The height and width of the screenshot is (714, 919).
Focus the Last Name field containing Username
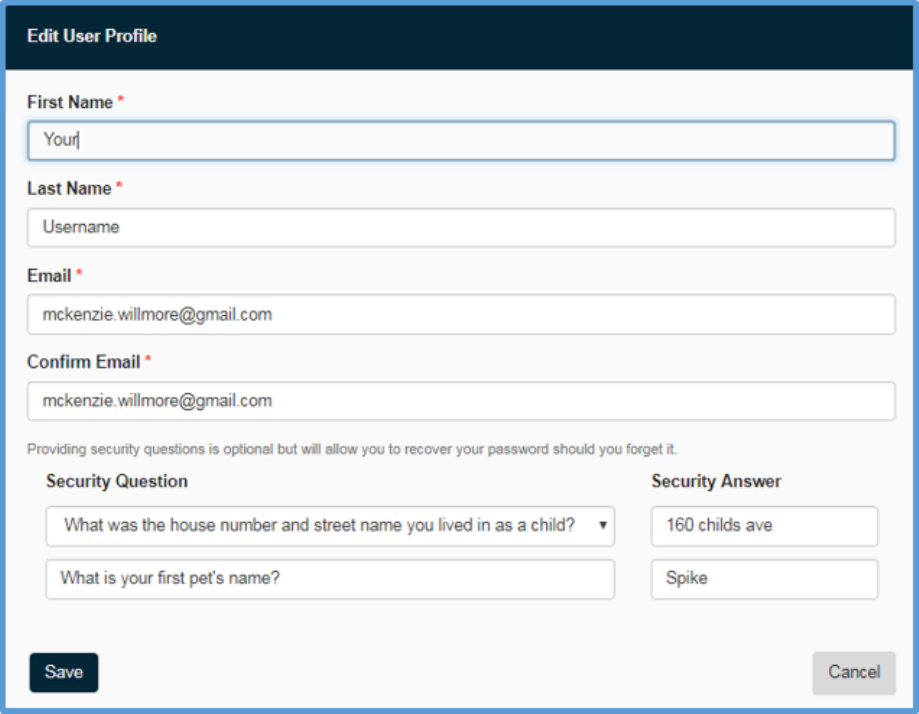[x=460, y=227]
